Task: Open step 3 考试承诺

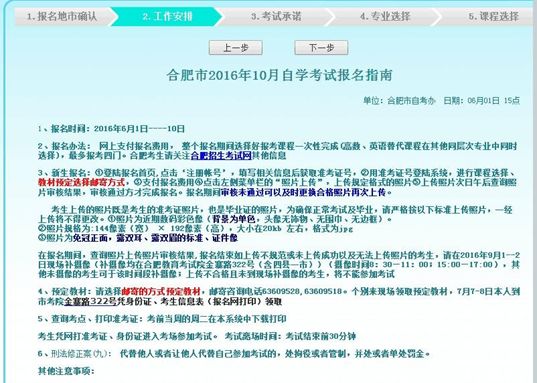Action: coord(276,16)
